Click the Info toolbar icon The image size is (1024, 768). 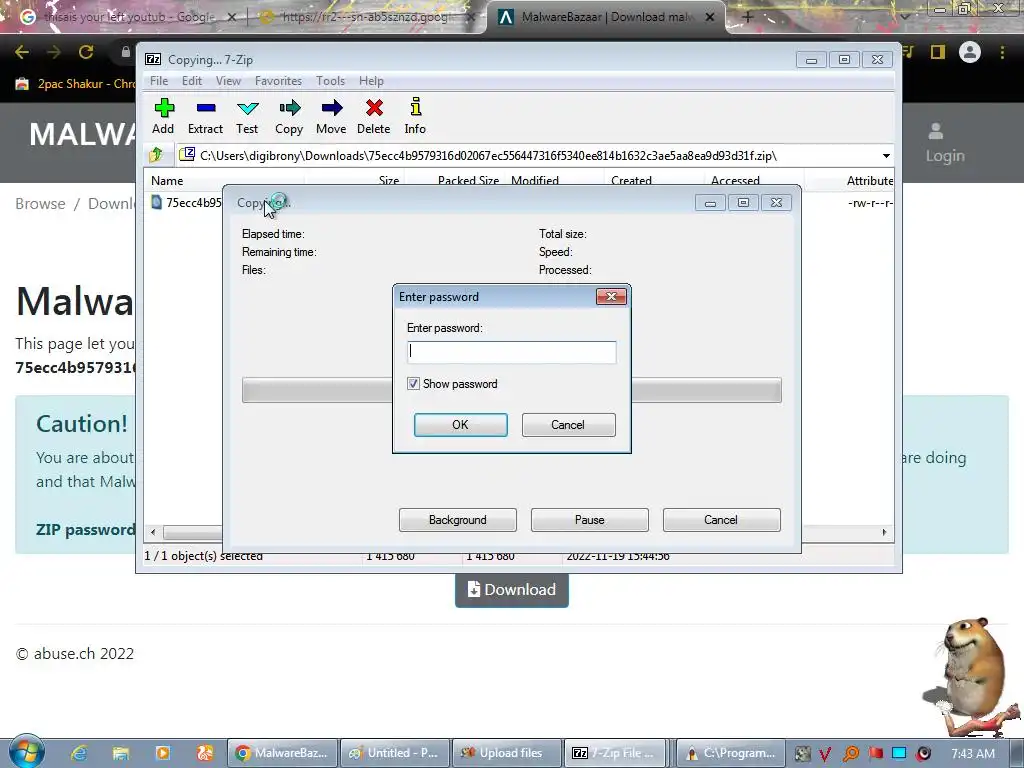click(415, 116)
